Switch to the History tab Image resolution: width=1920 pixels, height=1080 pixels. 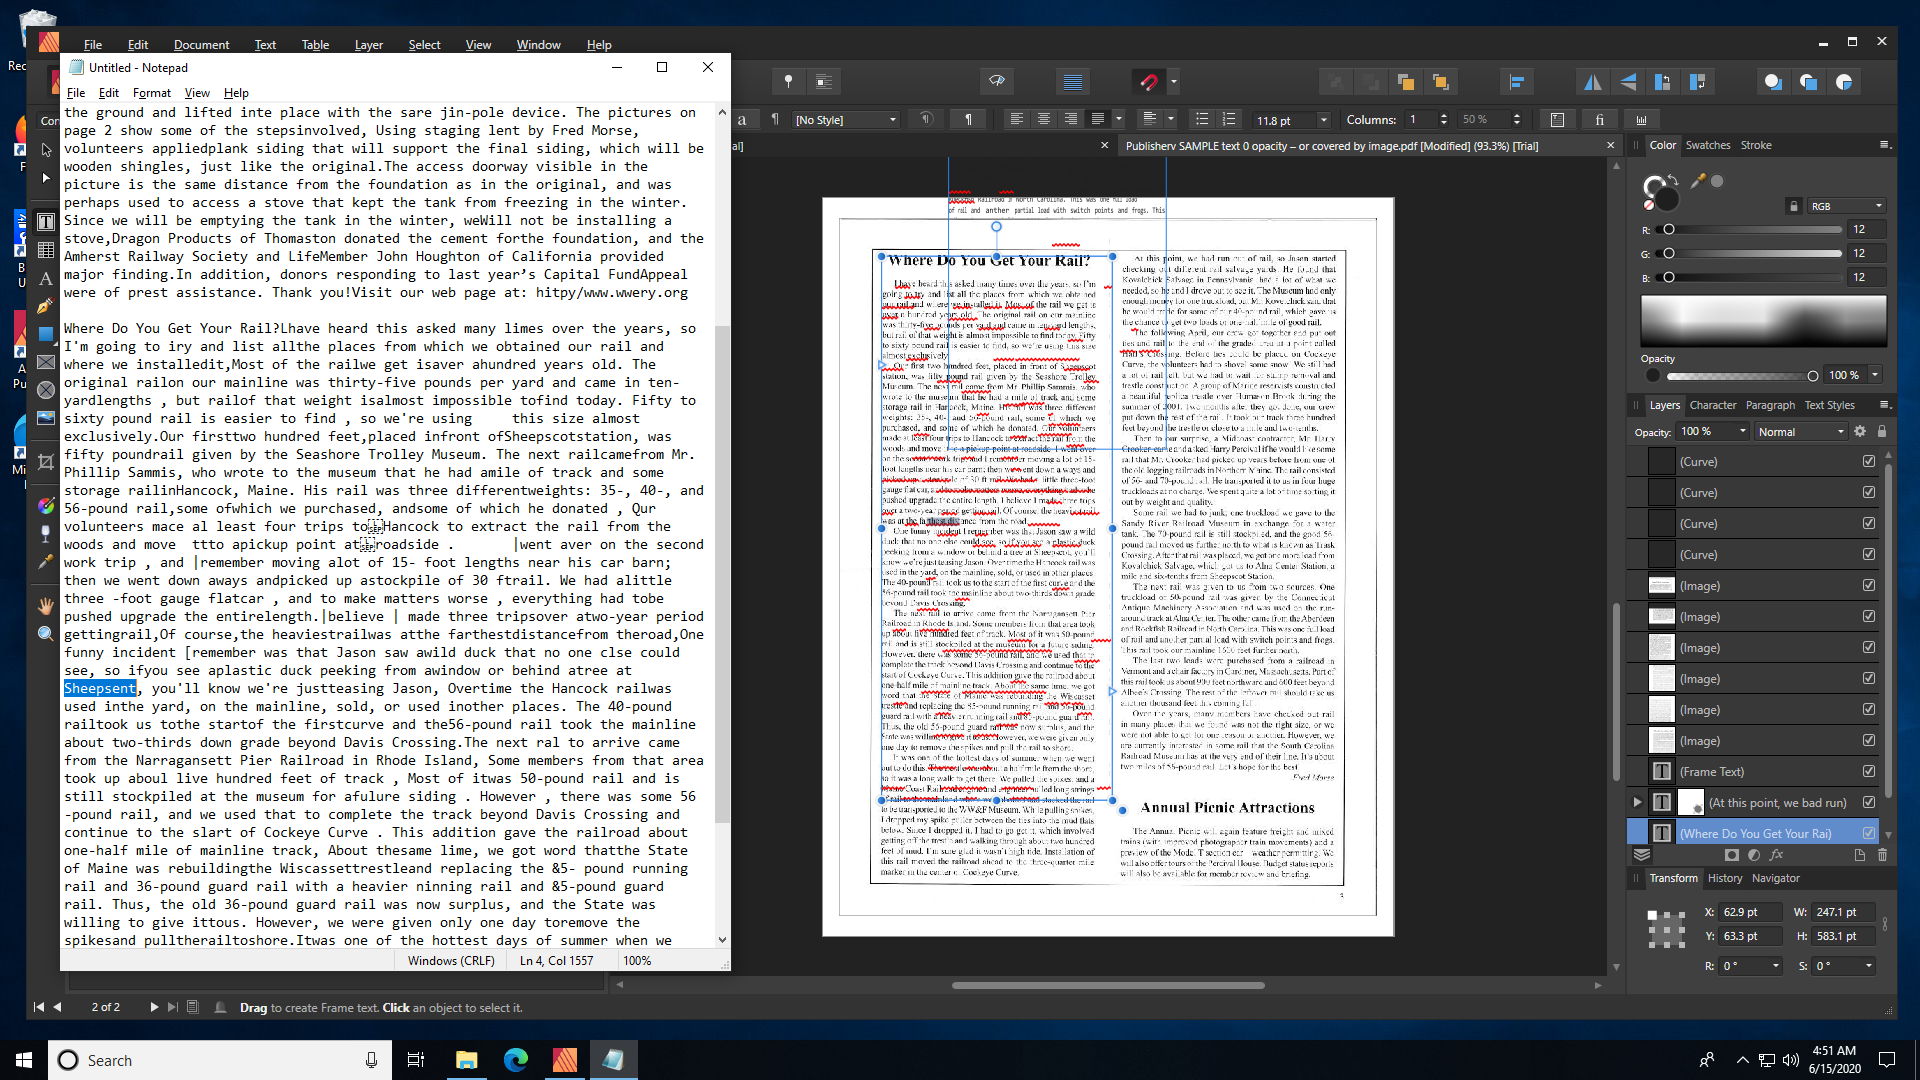click(x=1725, y=878)
